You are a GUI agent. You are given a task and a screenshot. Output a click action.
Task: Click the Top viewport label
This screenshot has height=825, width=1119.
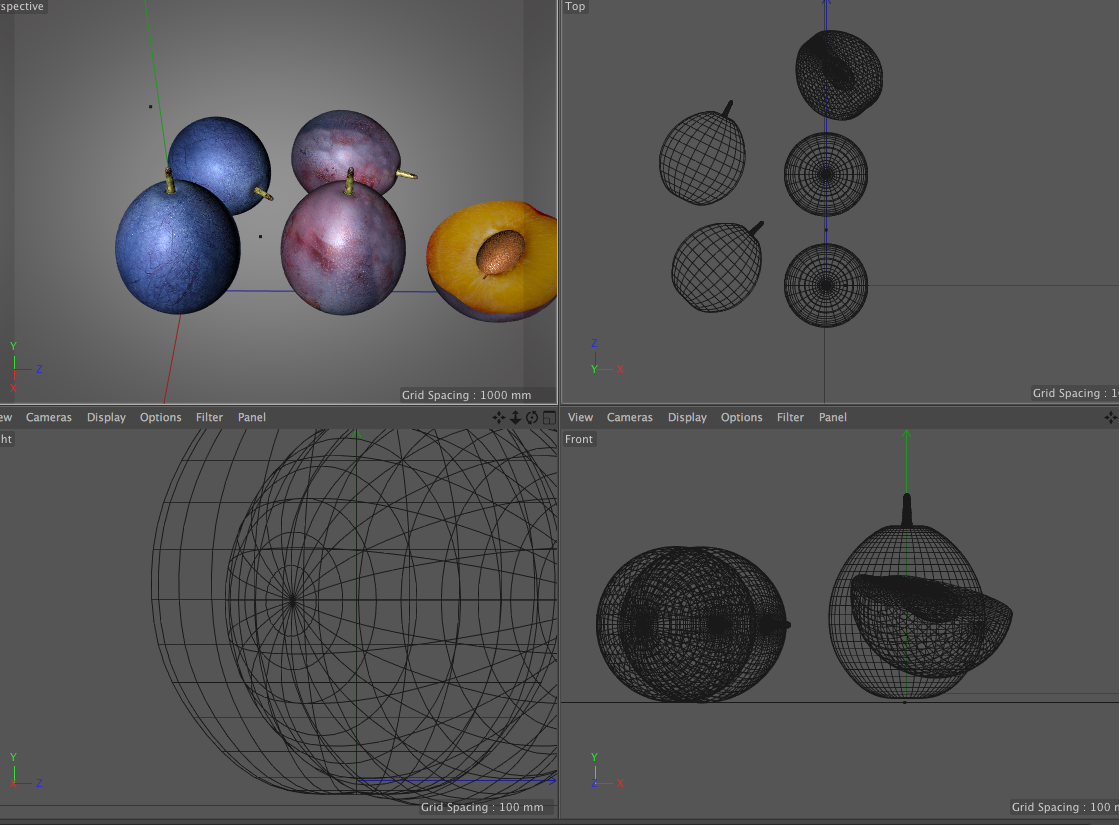click(x=575, y=7)
